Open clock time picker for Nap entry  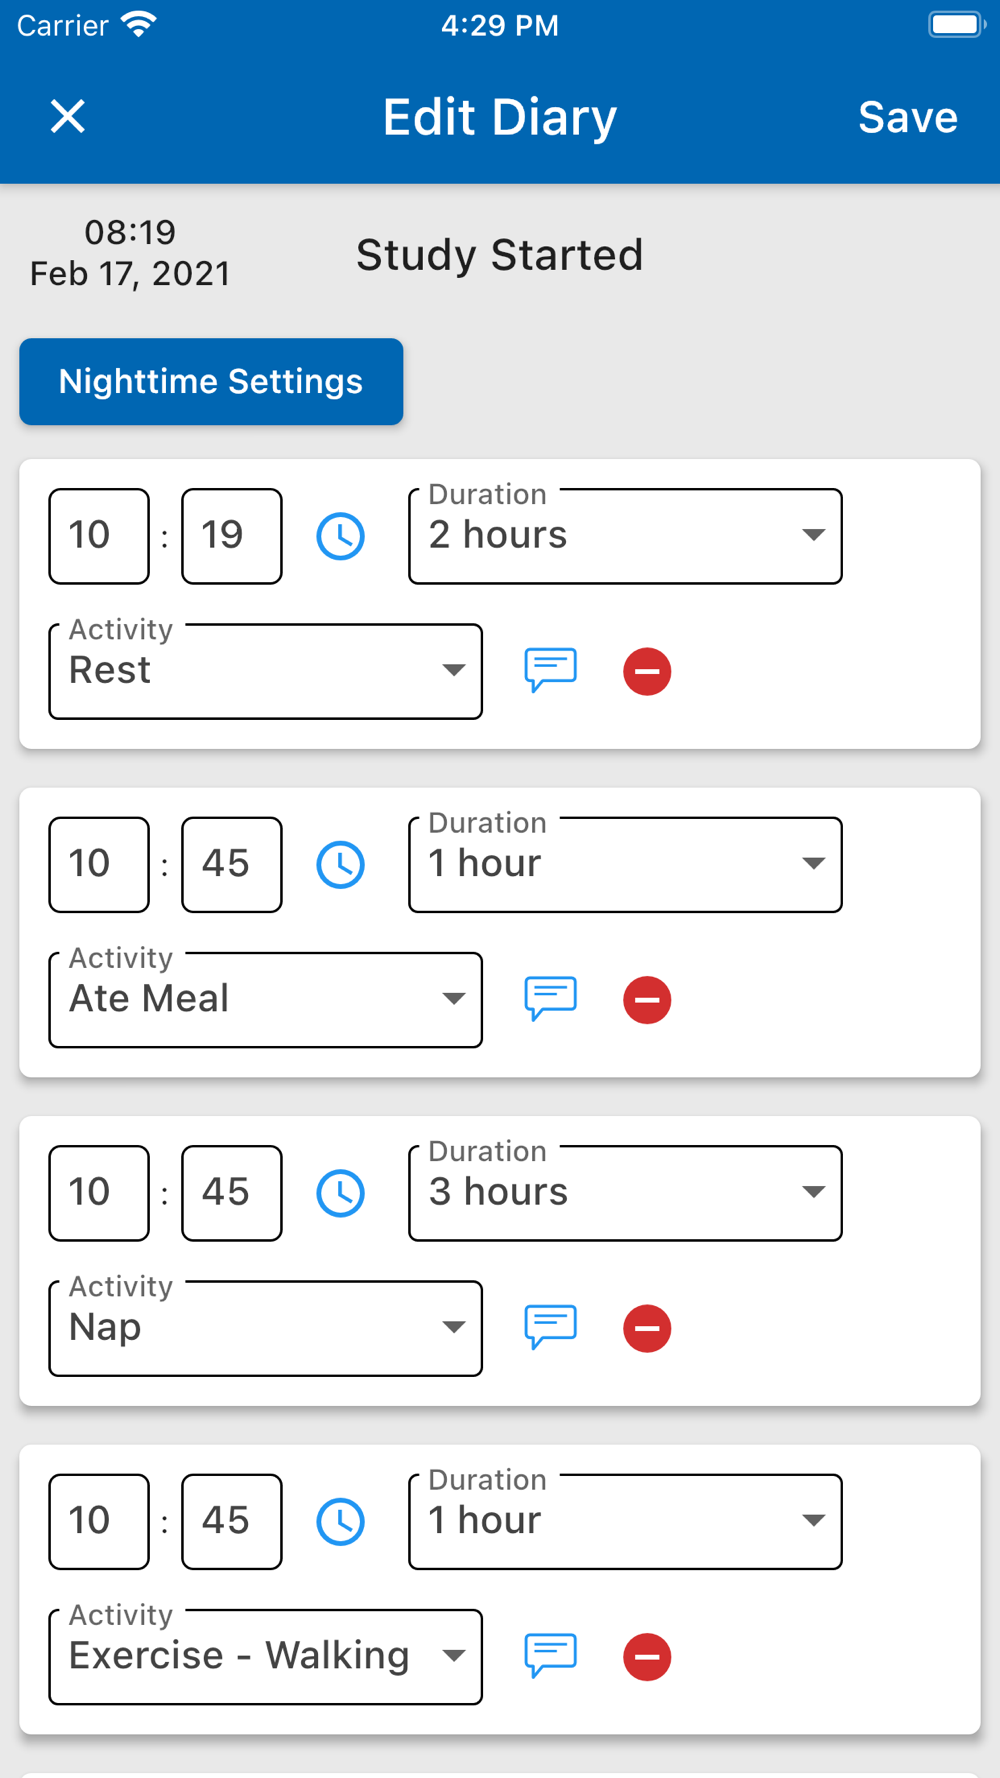(x=341, y=1193)
